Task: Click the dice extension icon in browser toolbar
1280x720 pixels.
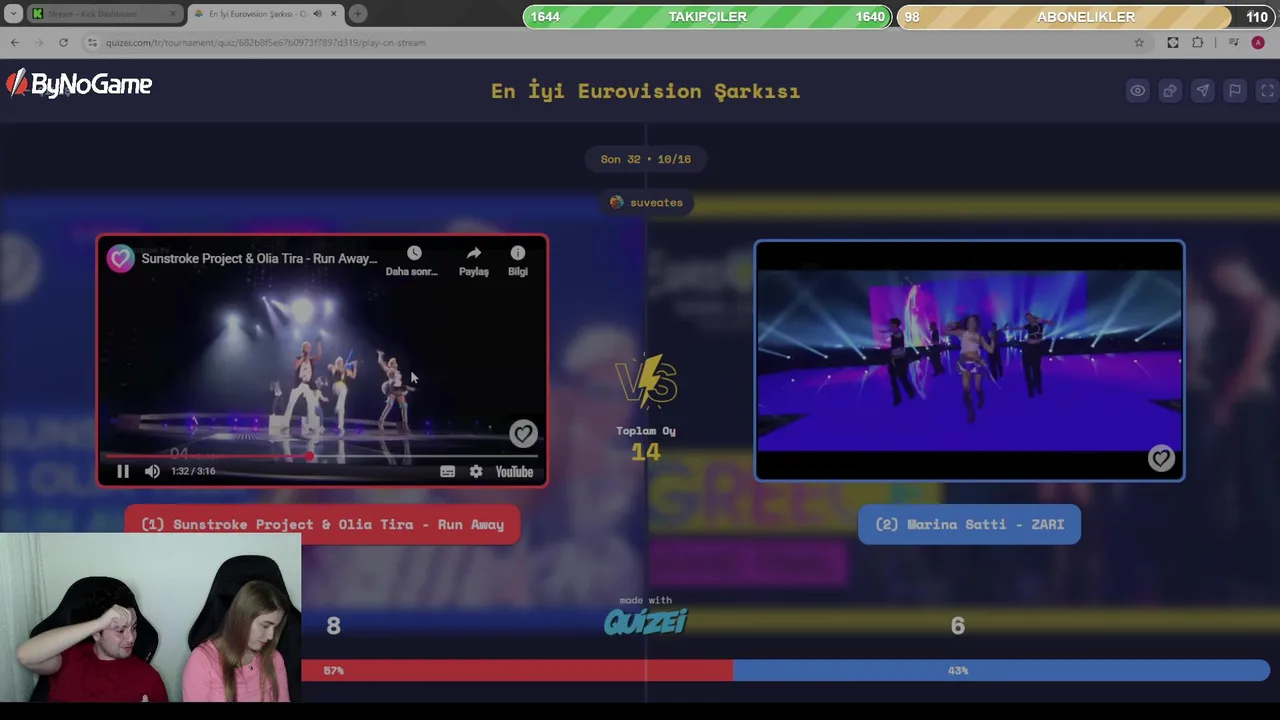Action: 1173,42
